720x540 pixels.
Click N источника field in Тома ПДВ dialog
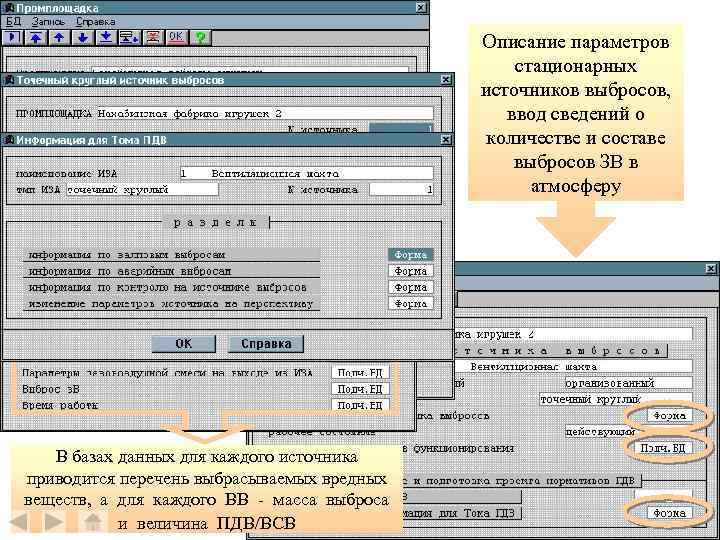click(401, 189)
